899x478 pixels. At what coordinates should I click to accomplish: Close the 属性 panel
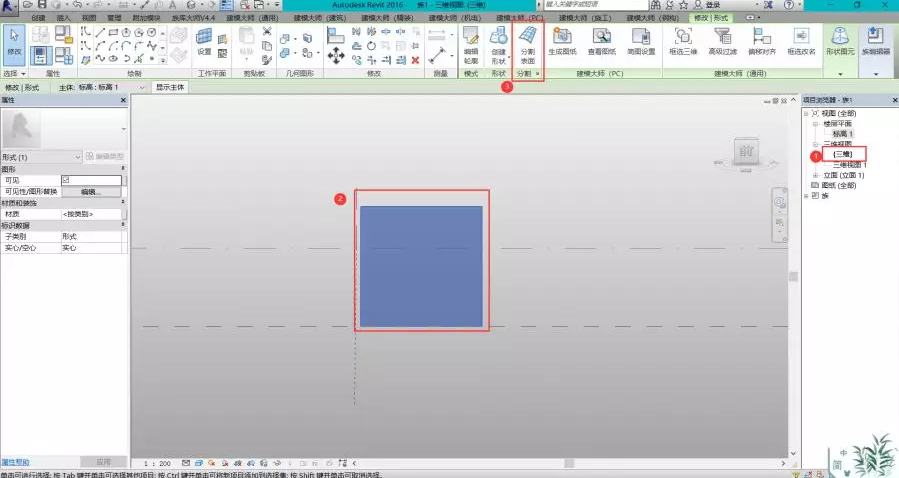123,100
